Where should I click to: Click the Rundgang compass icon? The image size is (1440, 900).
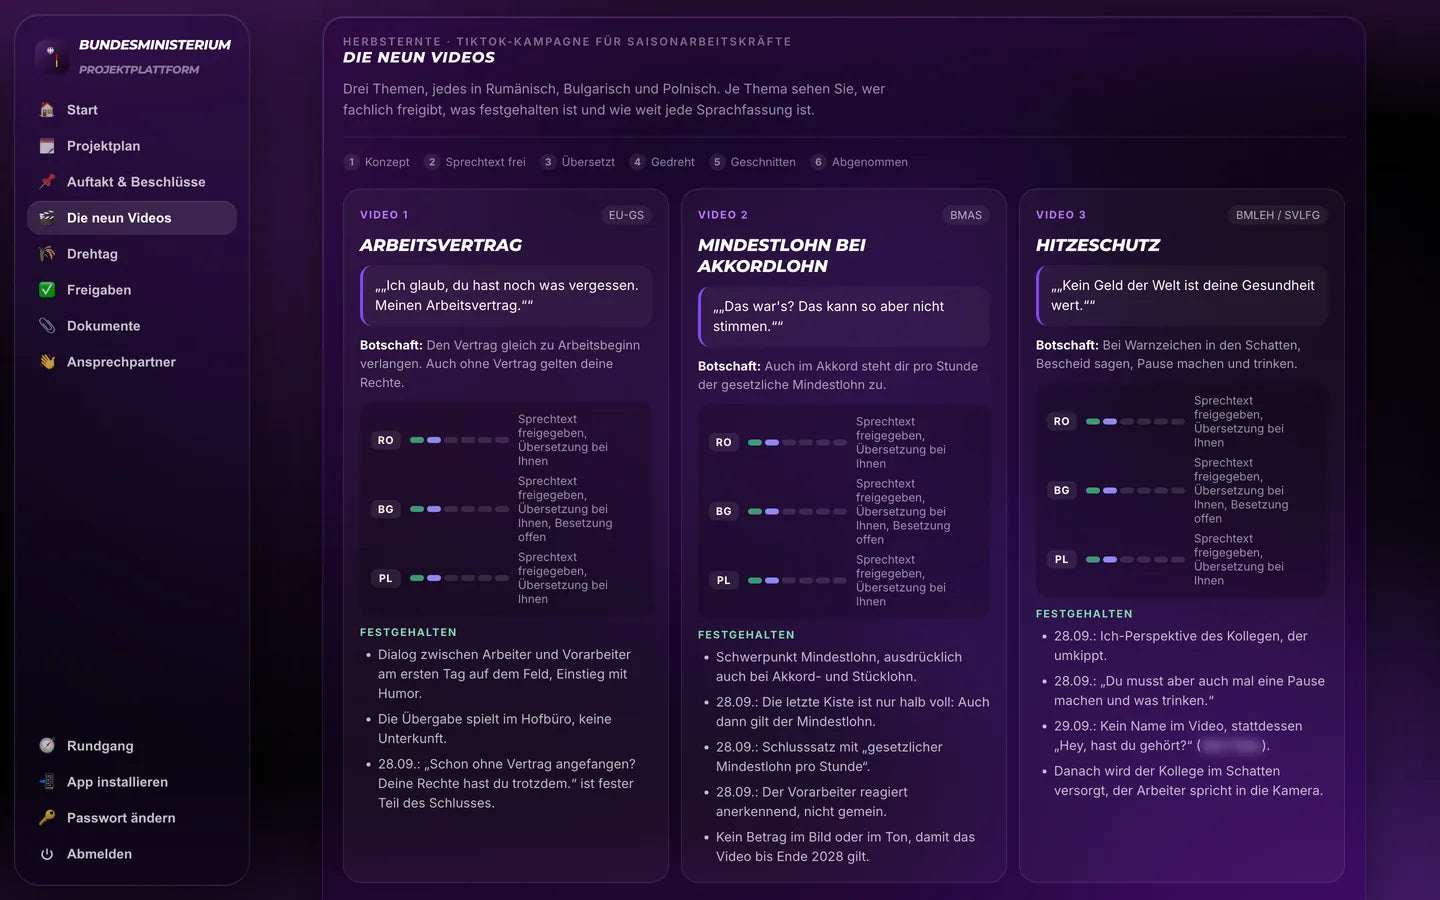coord(47,746)
